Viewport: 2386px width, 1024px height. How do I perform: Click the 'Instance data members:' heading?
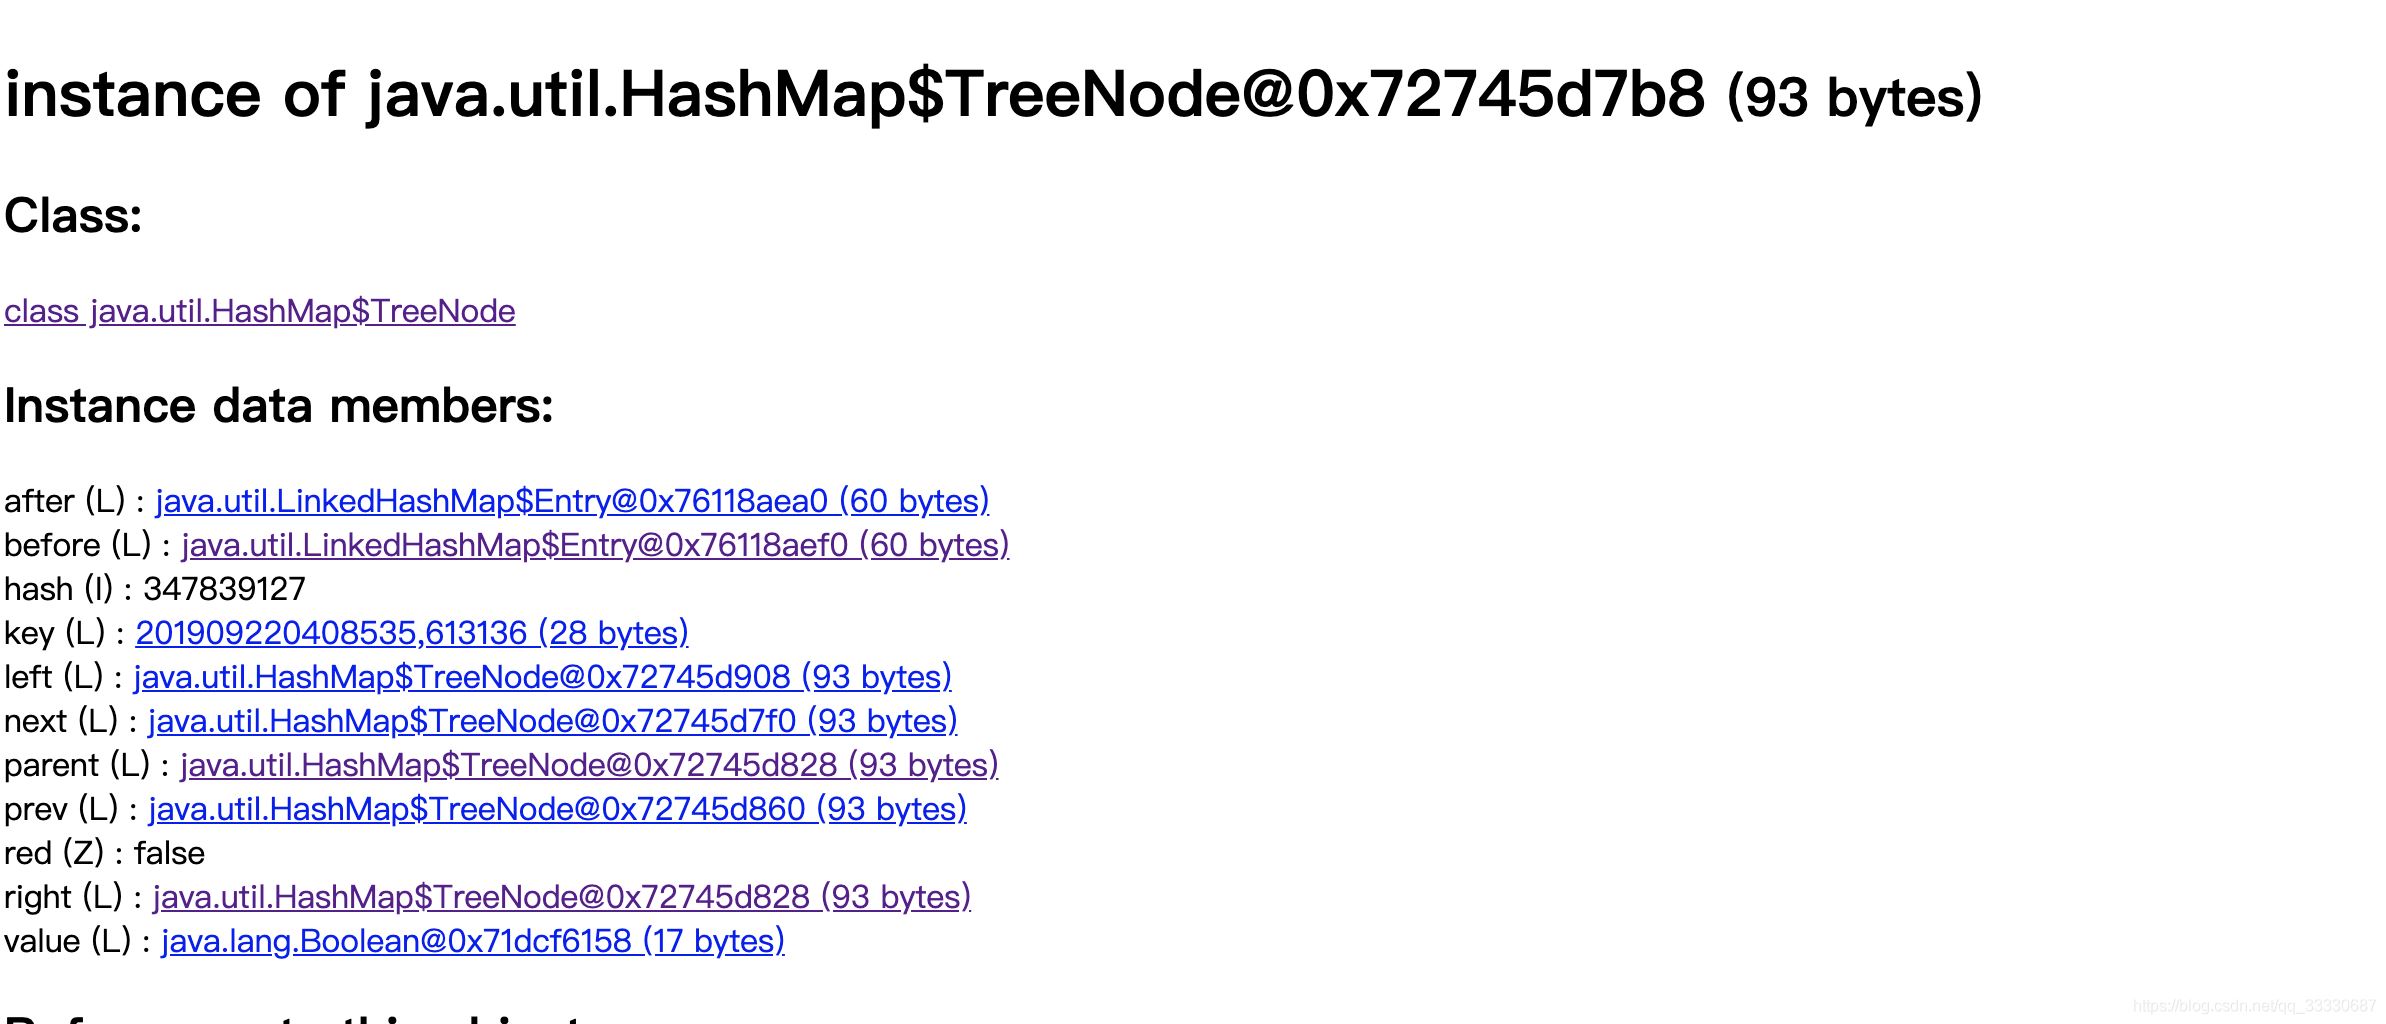point(278,406)
